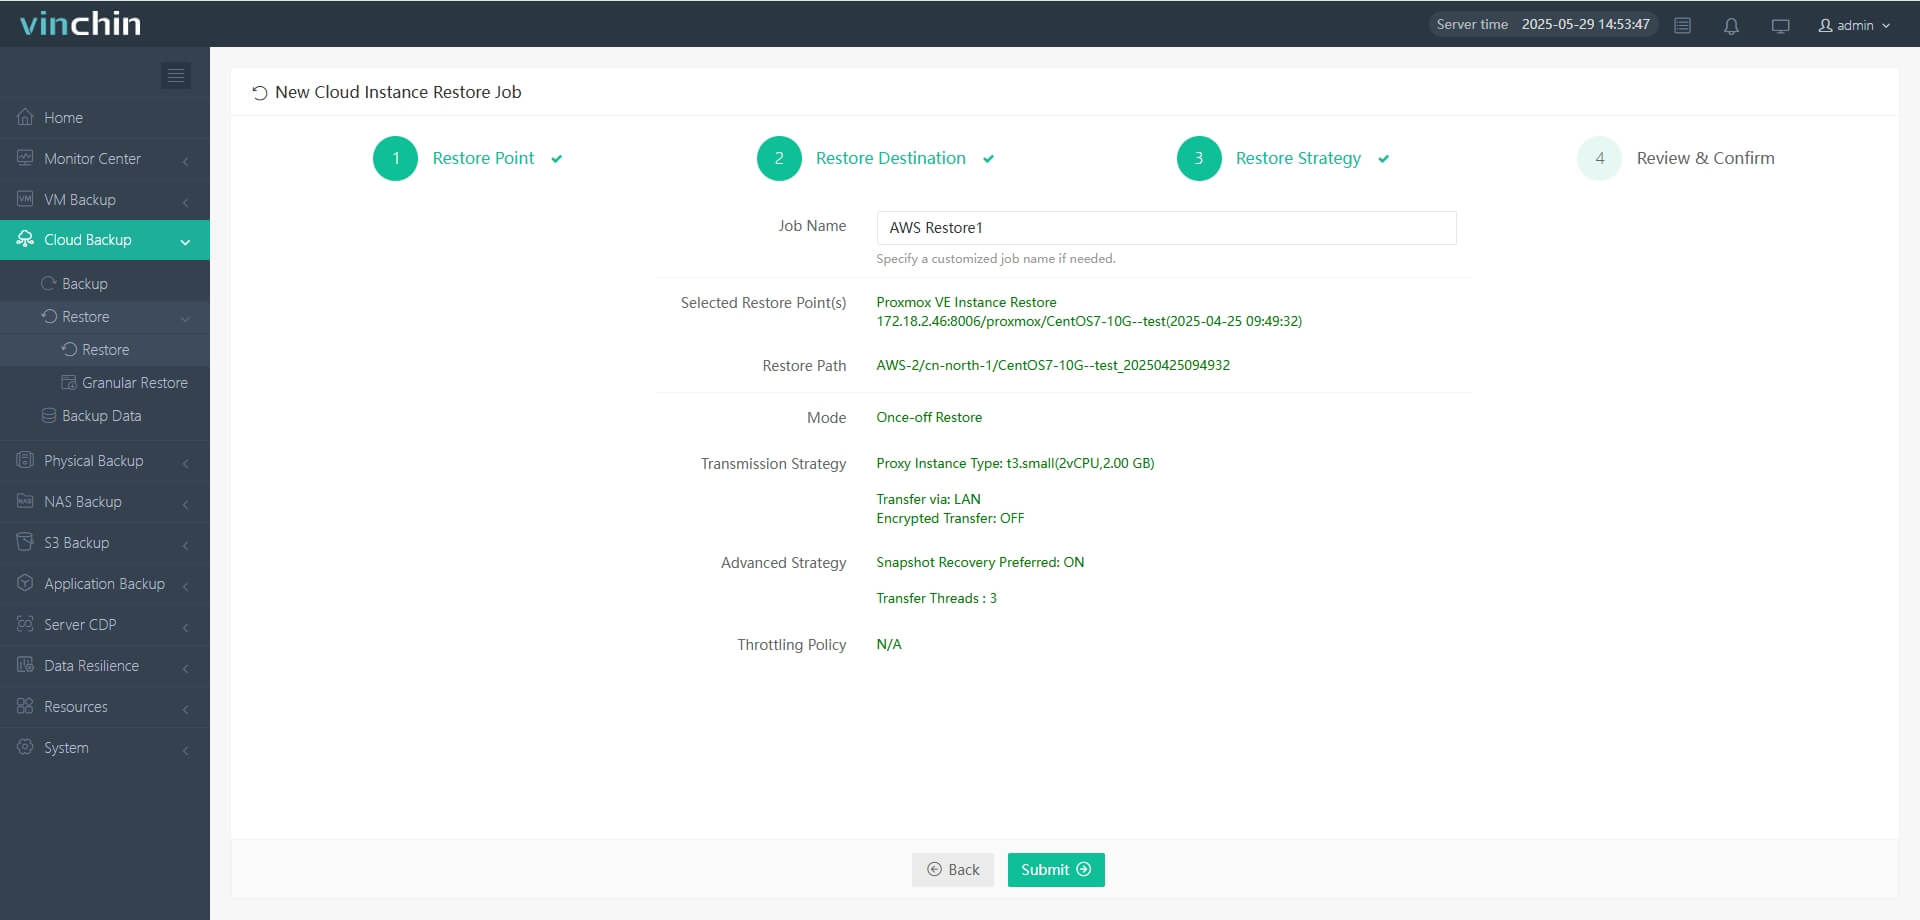Open the task list icon in header

(x=1683, y=25)
